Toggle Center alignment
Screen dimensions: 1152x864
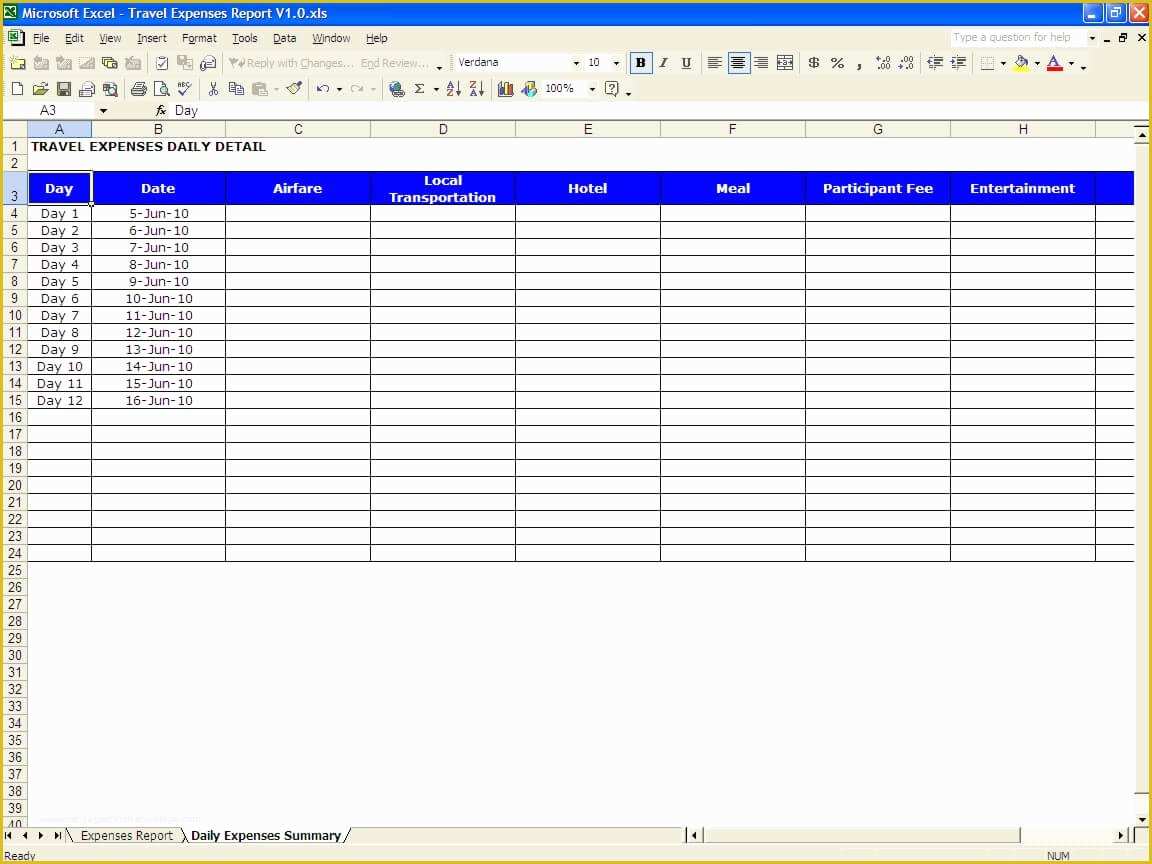coord(738,63)
